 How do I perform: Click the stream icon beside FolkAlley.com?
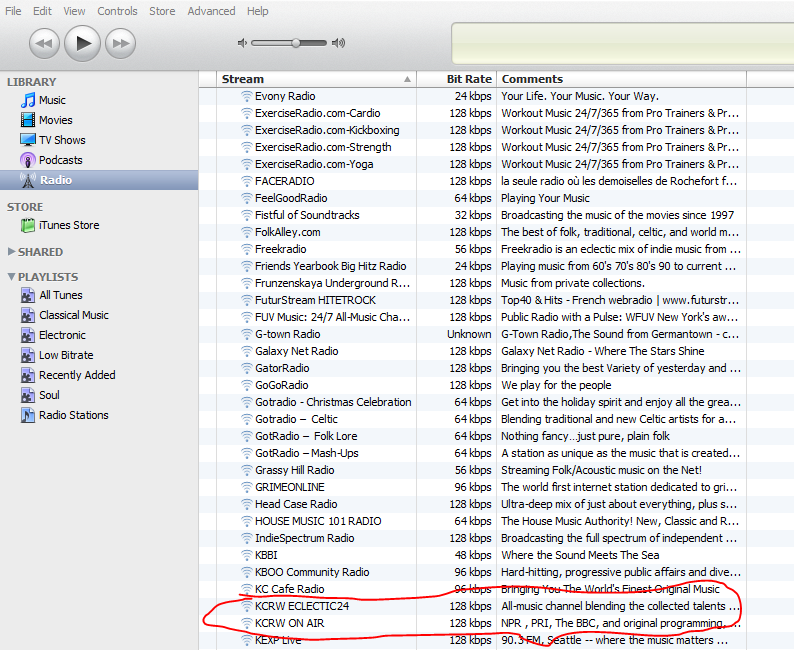(x=246, y=232)
